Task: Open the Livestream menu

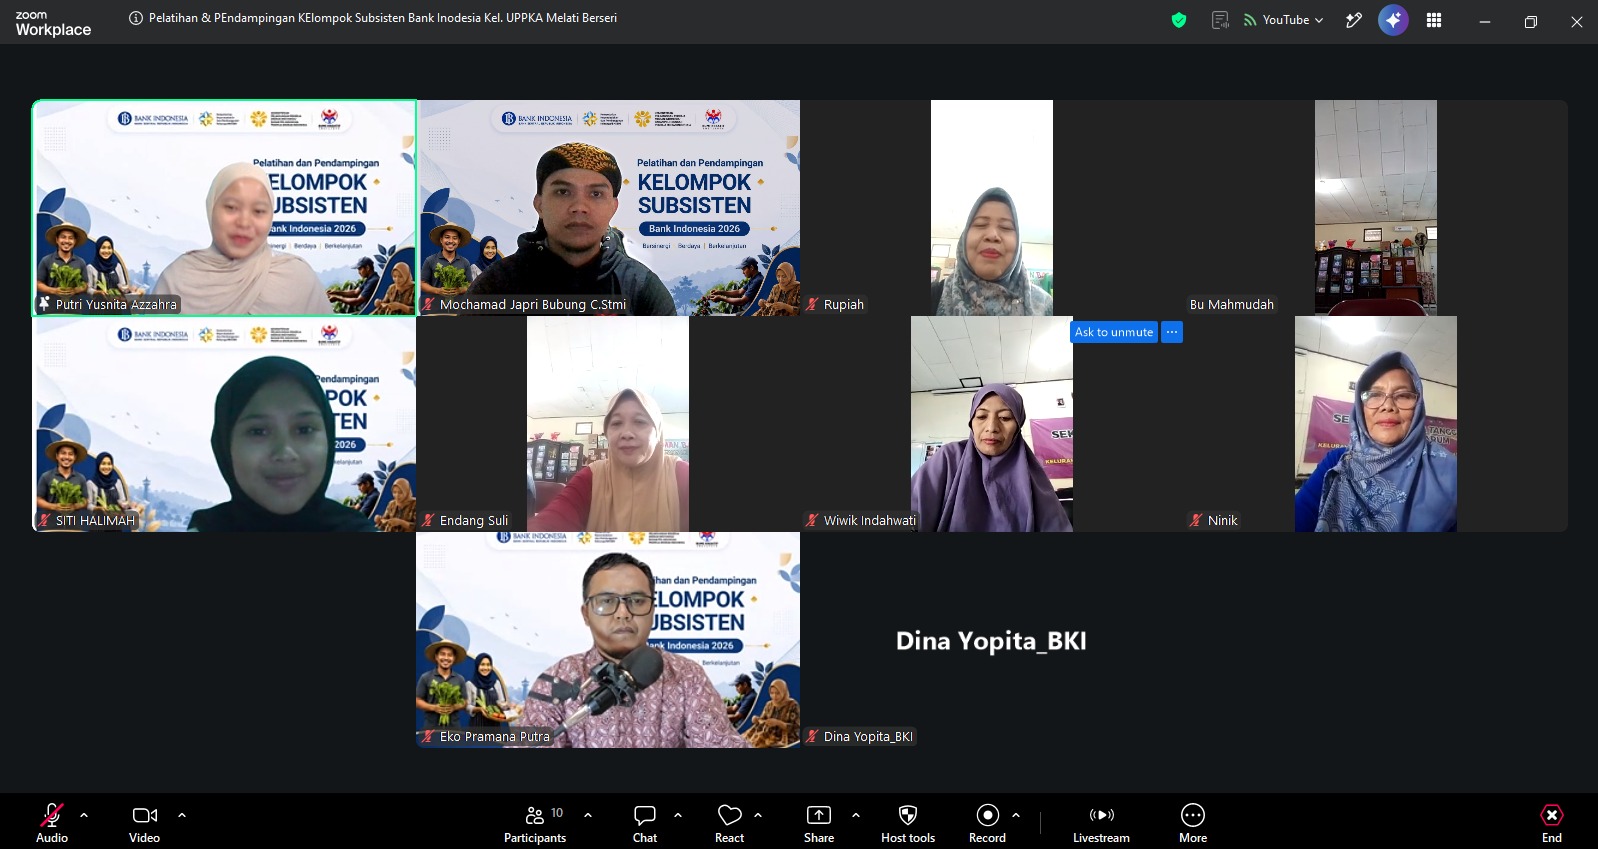Action: point(1101,824)
